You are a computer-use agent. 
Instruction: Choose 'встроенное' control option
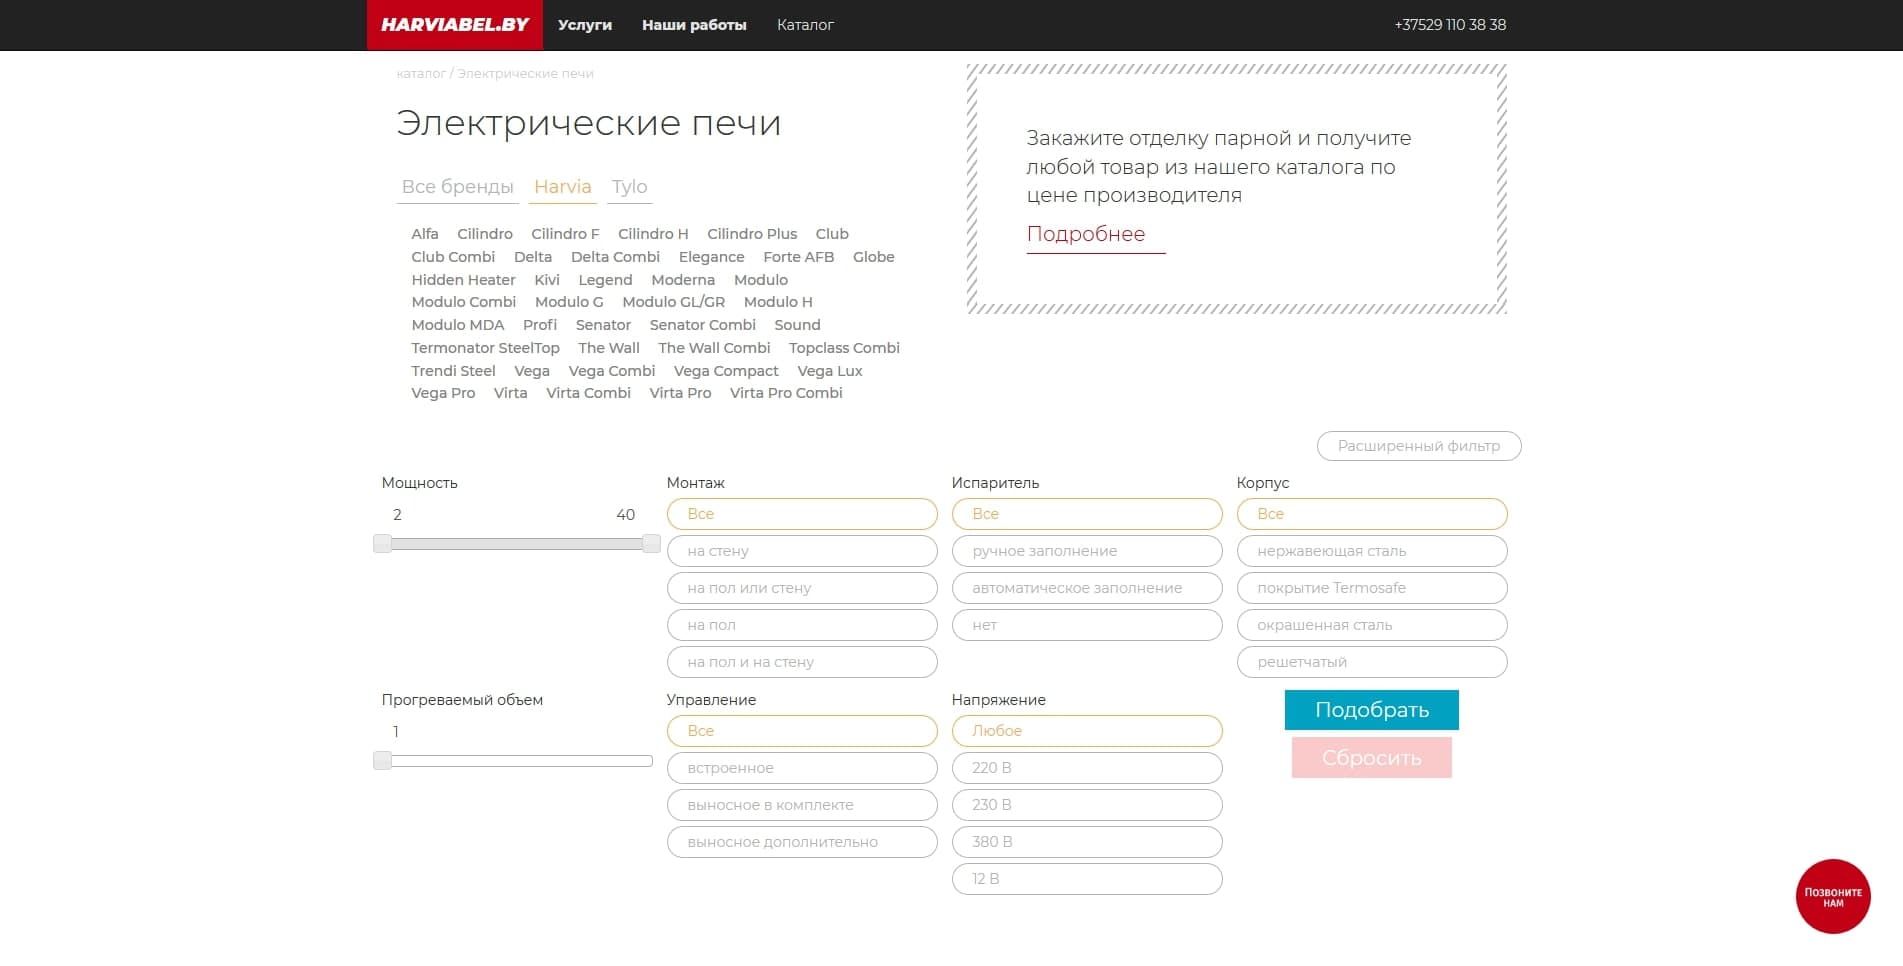point(802,768)
